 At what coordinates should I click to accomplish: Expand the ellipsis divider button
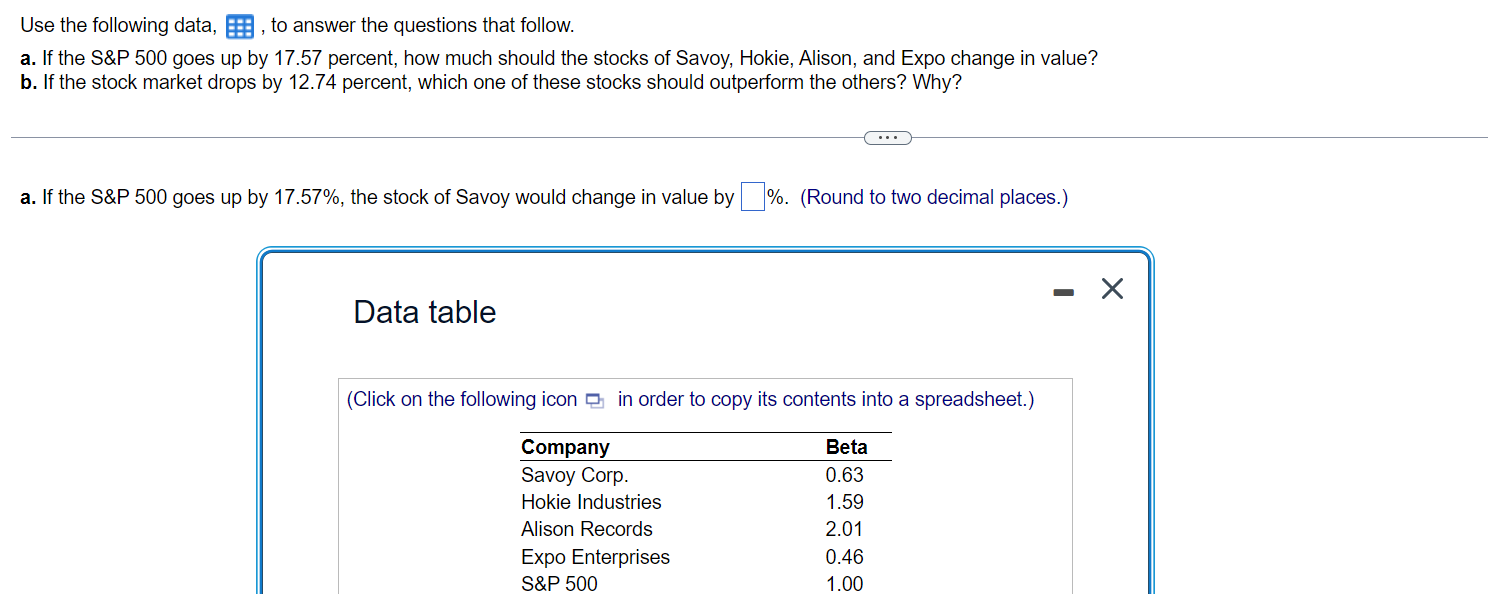point(888,138)
